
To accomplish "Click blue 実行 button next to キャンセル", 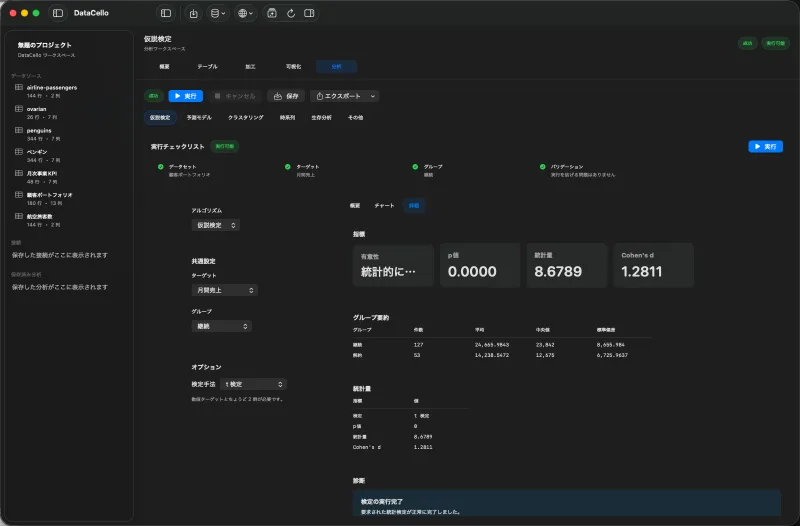I will (x=186, y=96).
